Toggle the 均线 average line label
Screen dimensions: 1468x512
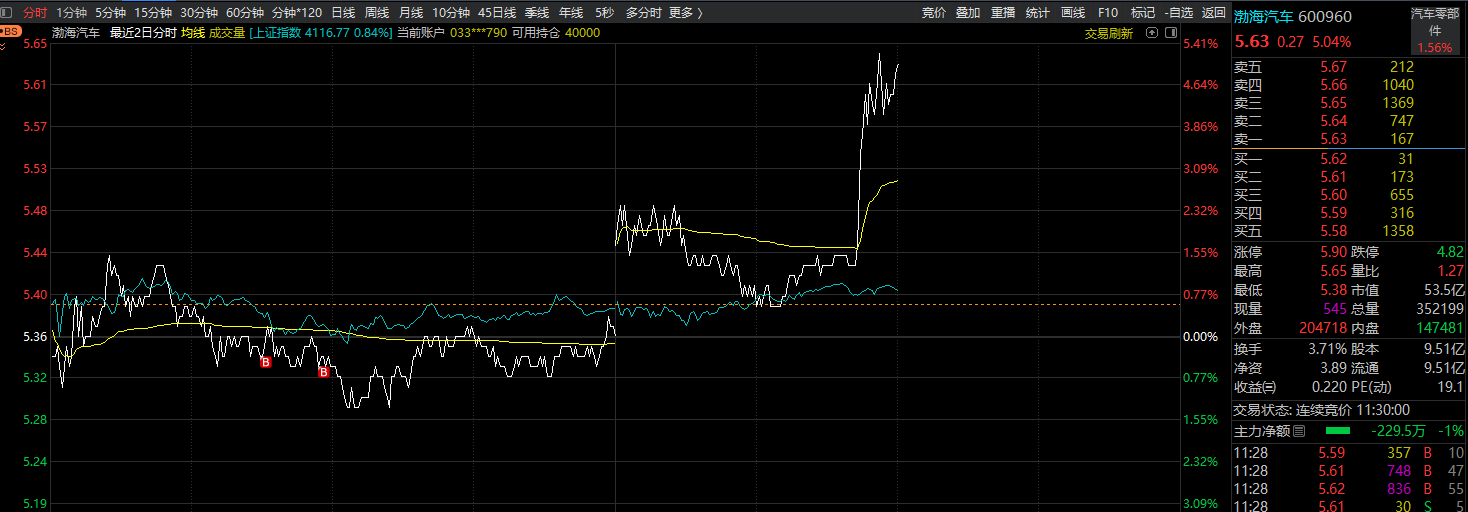(x=193, y=32)
